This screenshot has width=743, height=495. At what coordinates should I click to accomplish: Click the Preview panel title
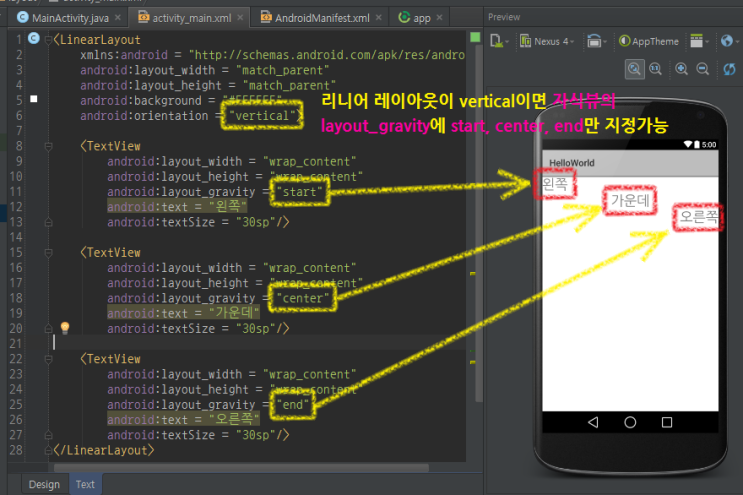click(504, 17)
